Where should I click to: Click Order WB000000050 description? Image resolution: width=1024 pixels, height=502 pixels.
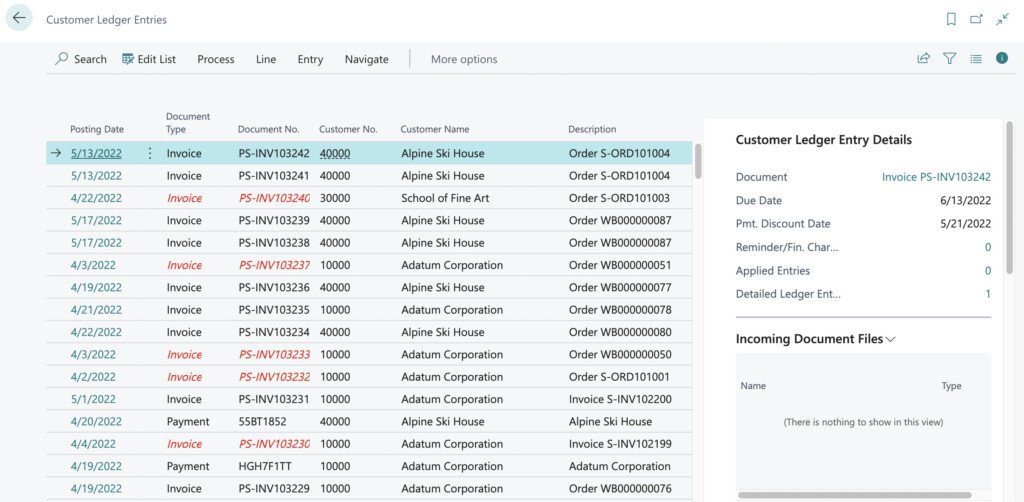pyautogui.click(x=620, y=354)
